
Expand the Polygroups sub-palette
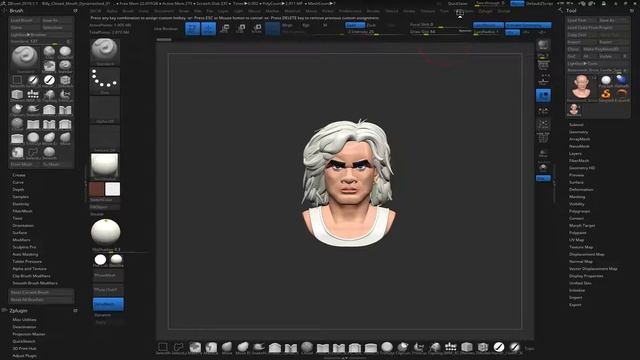(580, 211)
